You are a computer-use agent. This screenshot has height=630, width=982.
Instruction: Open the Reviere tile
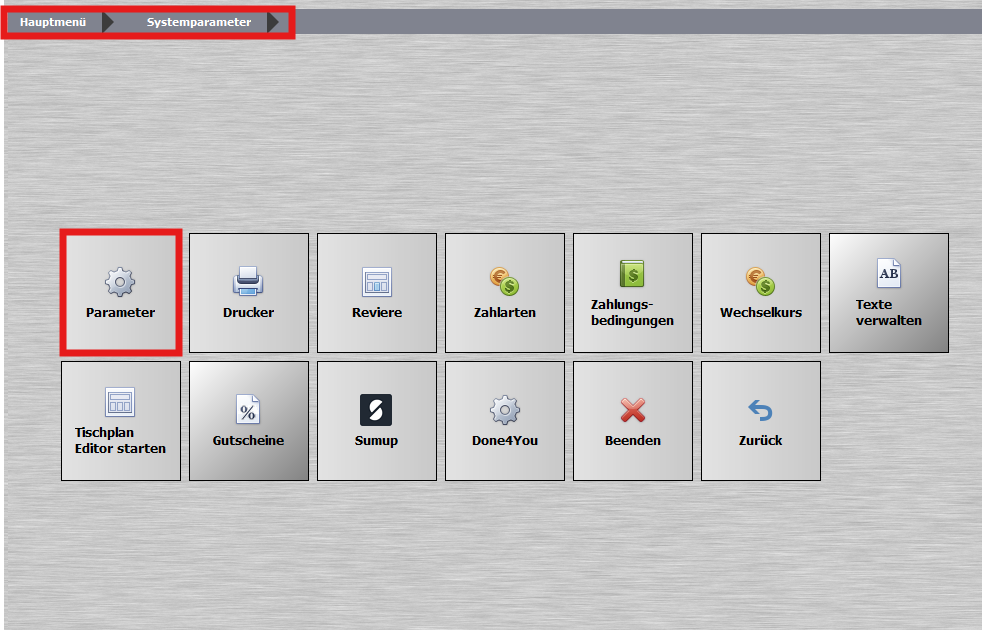(x=377, y=292)
